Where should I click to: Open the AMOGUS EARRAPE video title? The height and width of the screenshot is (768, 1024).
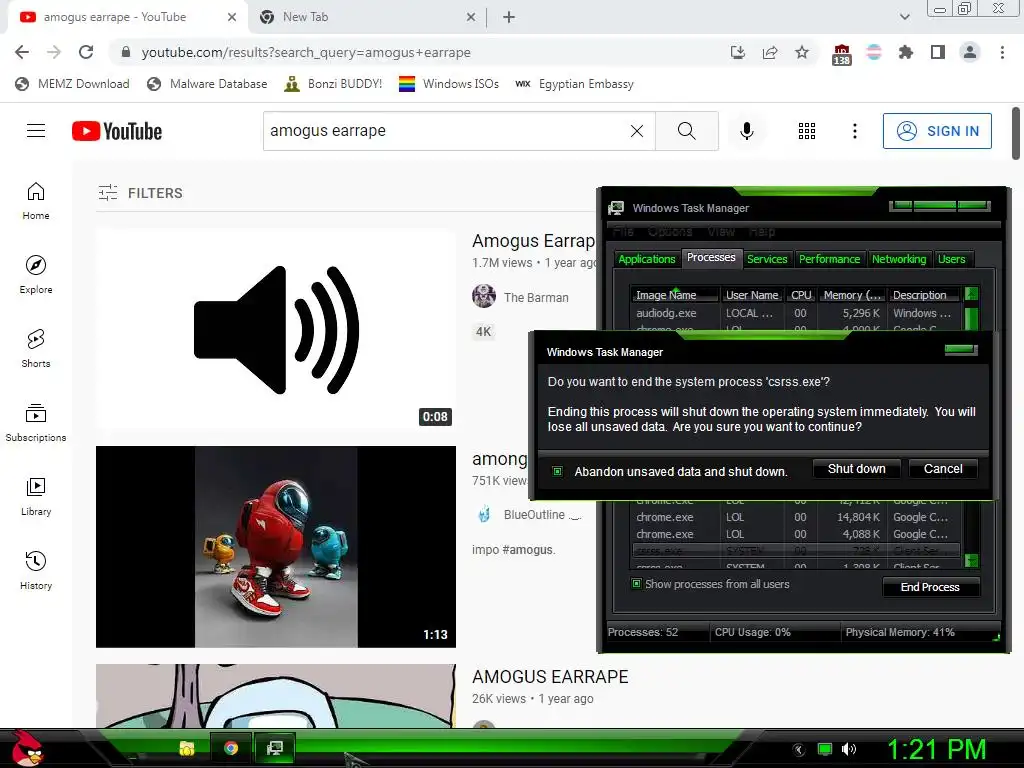(550, 677)
